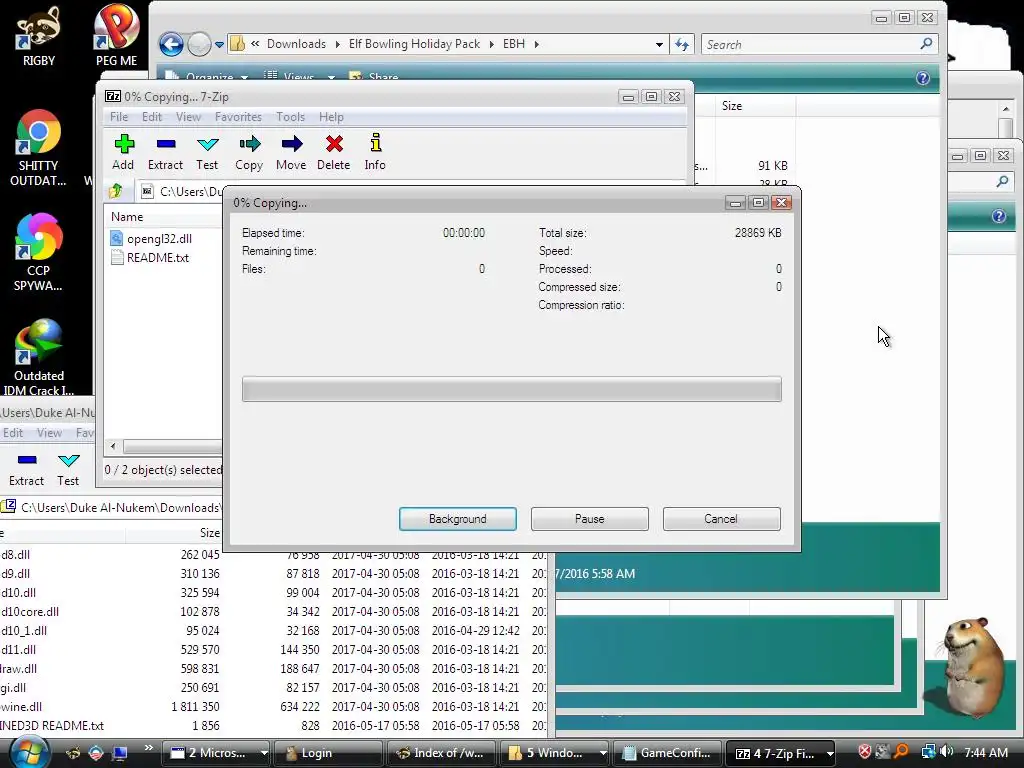Click the Login taskbar button
This screenshot has height=768, width=1024.
(328, 753)
